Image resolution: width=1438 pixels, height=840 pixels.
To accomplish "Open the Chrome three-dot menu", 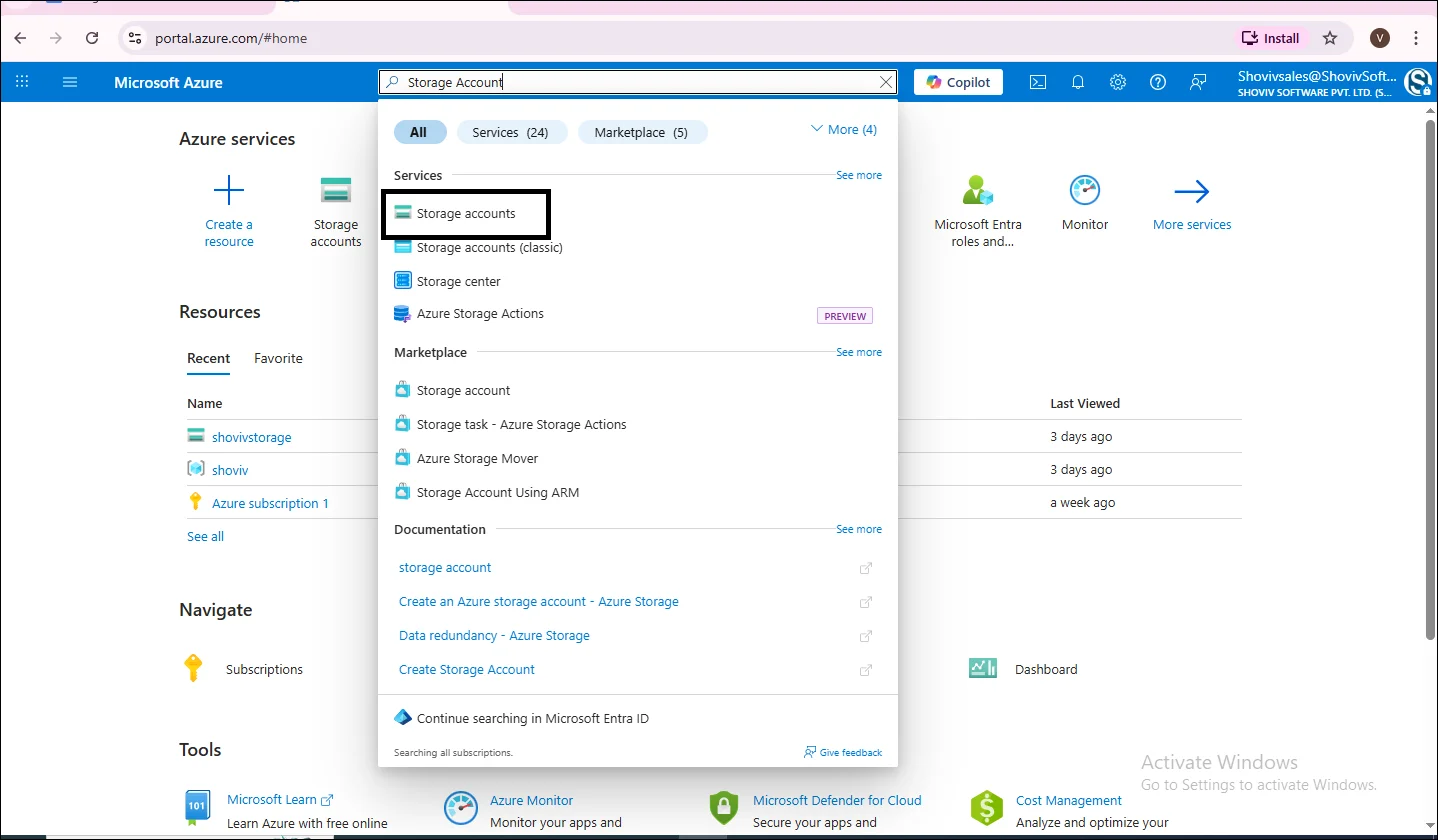I will click(1416, 38).
